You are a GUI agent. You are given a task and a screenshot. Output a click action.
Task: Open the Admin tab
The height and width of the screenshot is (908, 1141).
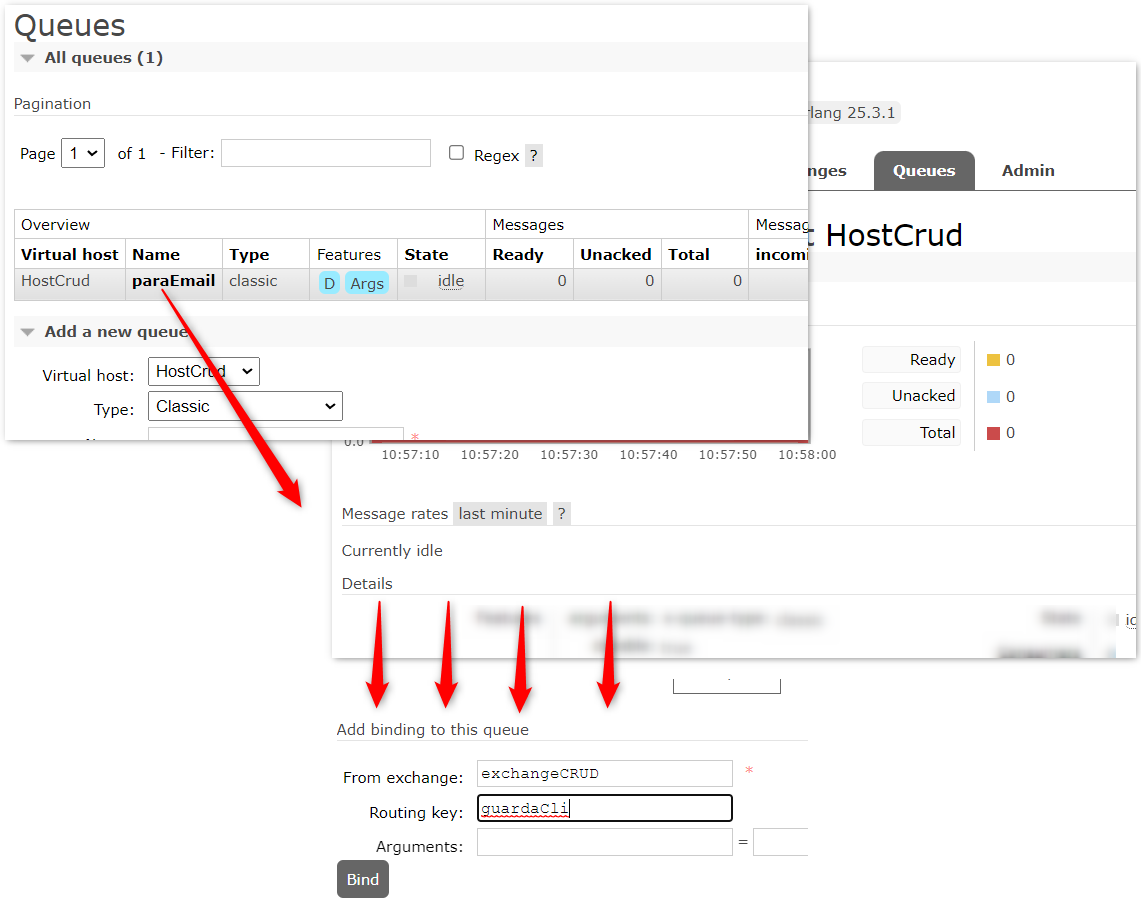pyautogui.click(x=1028, y=171)
